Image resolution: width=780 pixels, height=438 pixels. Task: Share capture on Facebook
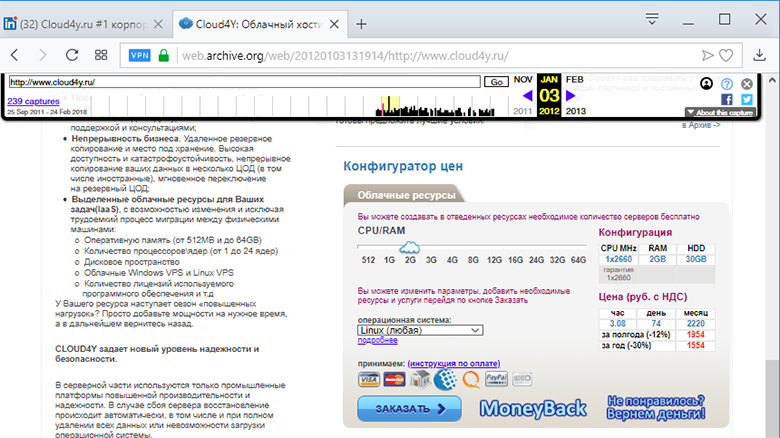pos(727,100)
